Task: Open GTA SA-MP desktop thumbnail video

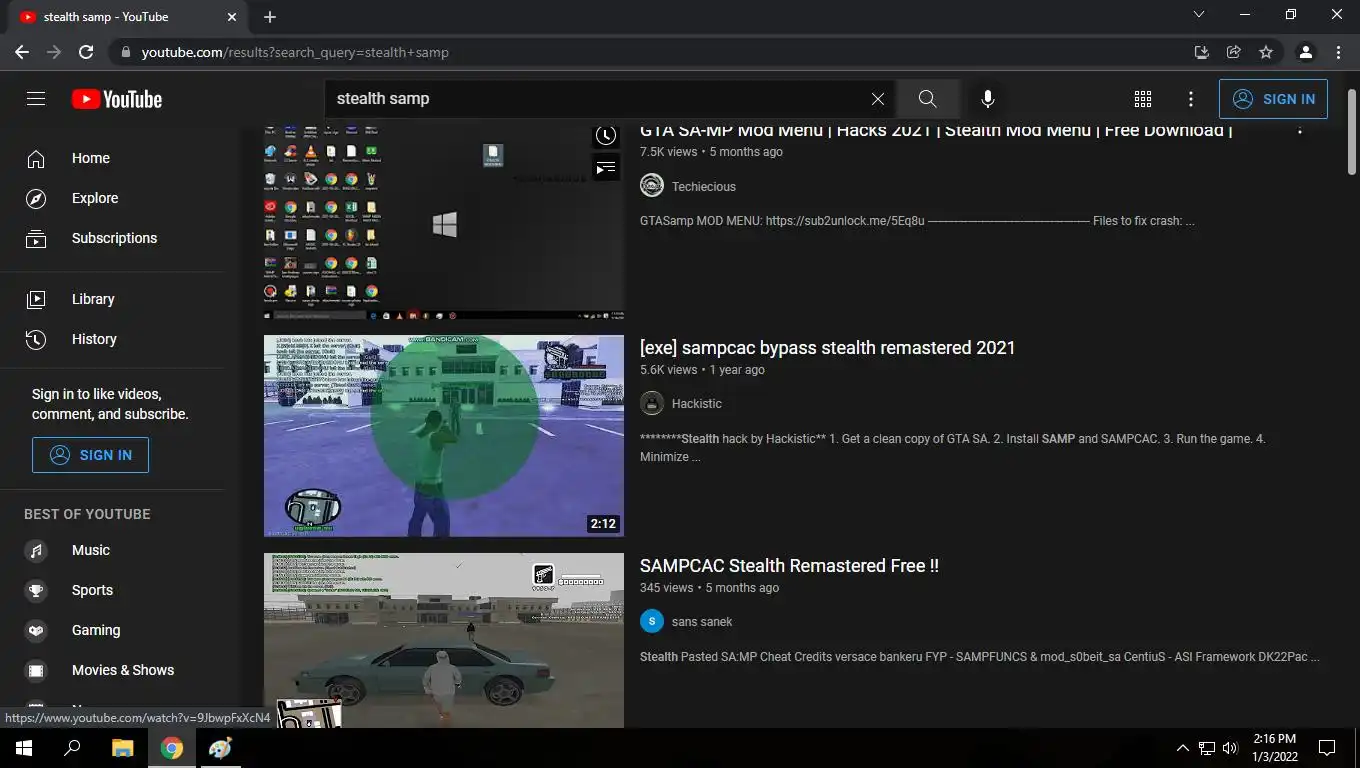Action: [444, 222]
